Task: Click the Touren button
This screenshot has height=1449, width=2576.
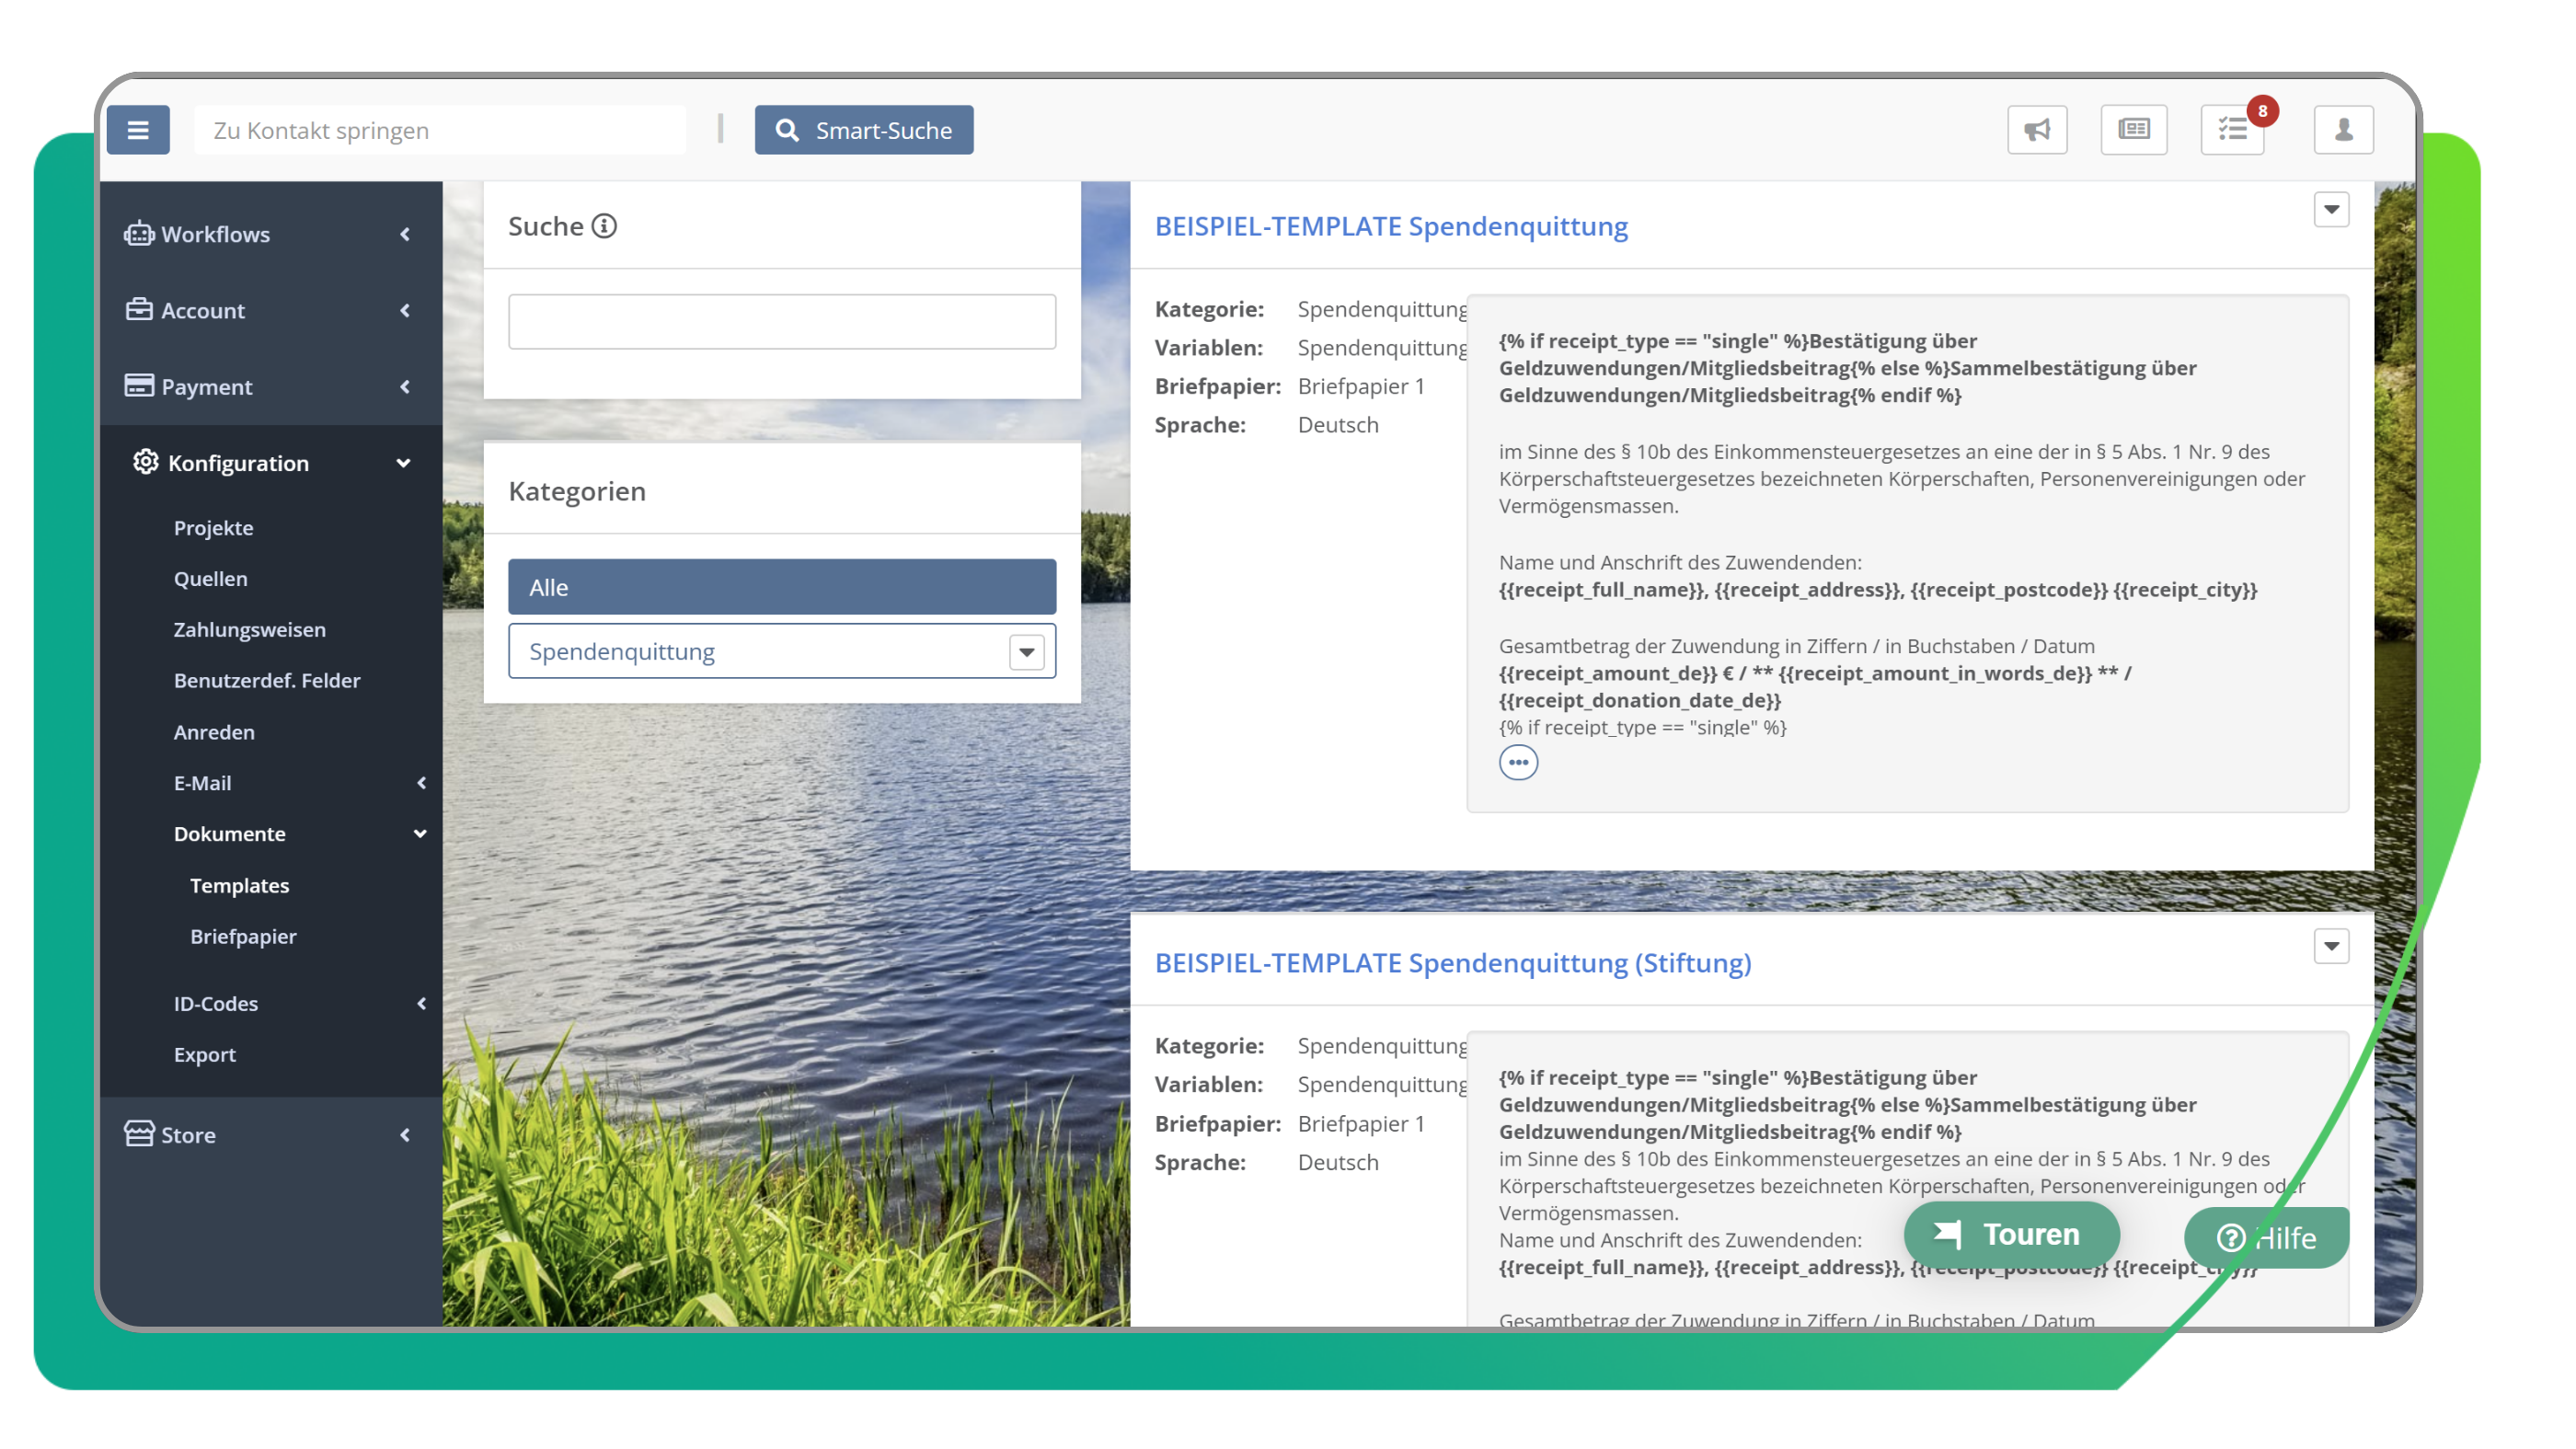Action: (2010, 1234)
